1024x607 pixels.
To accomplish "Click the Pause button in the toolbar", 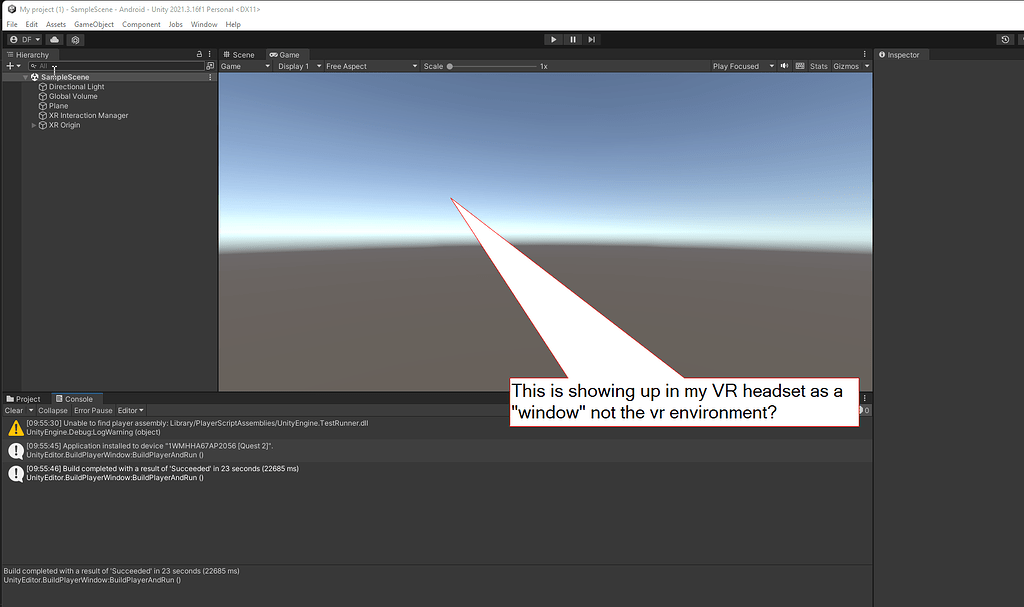I will (571, 39).
